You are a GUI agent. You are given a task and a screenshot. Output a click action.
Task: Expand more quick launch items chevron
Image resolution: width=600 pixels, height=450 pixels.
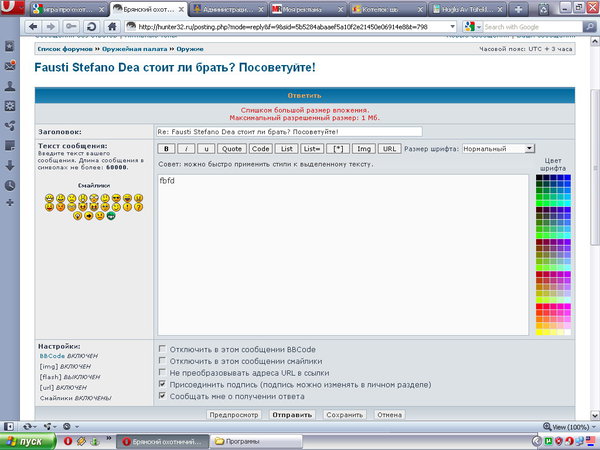[x=108, y=438]
